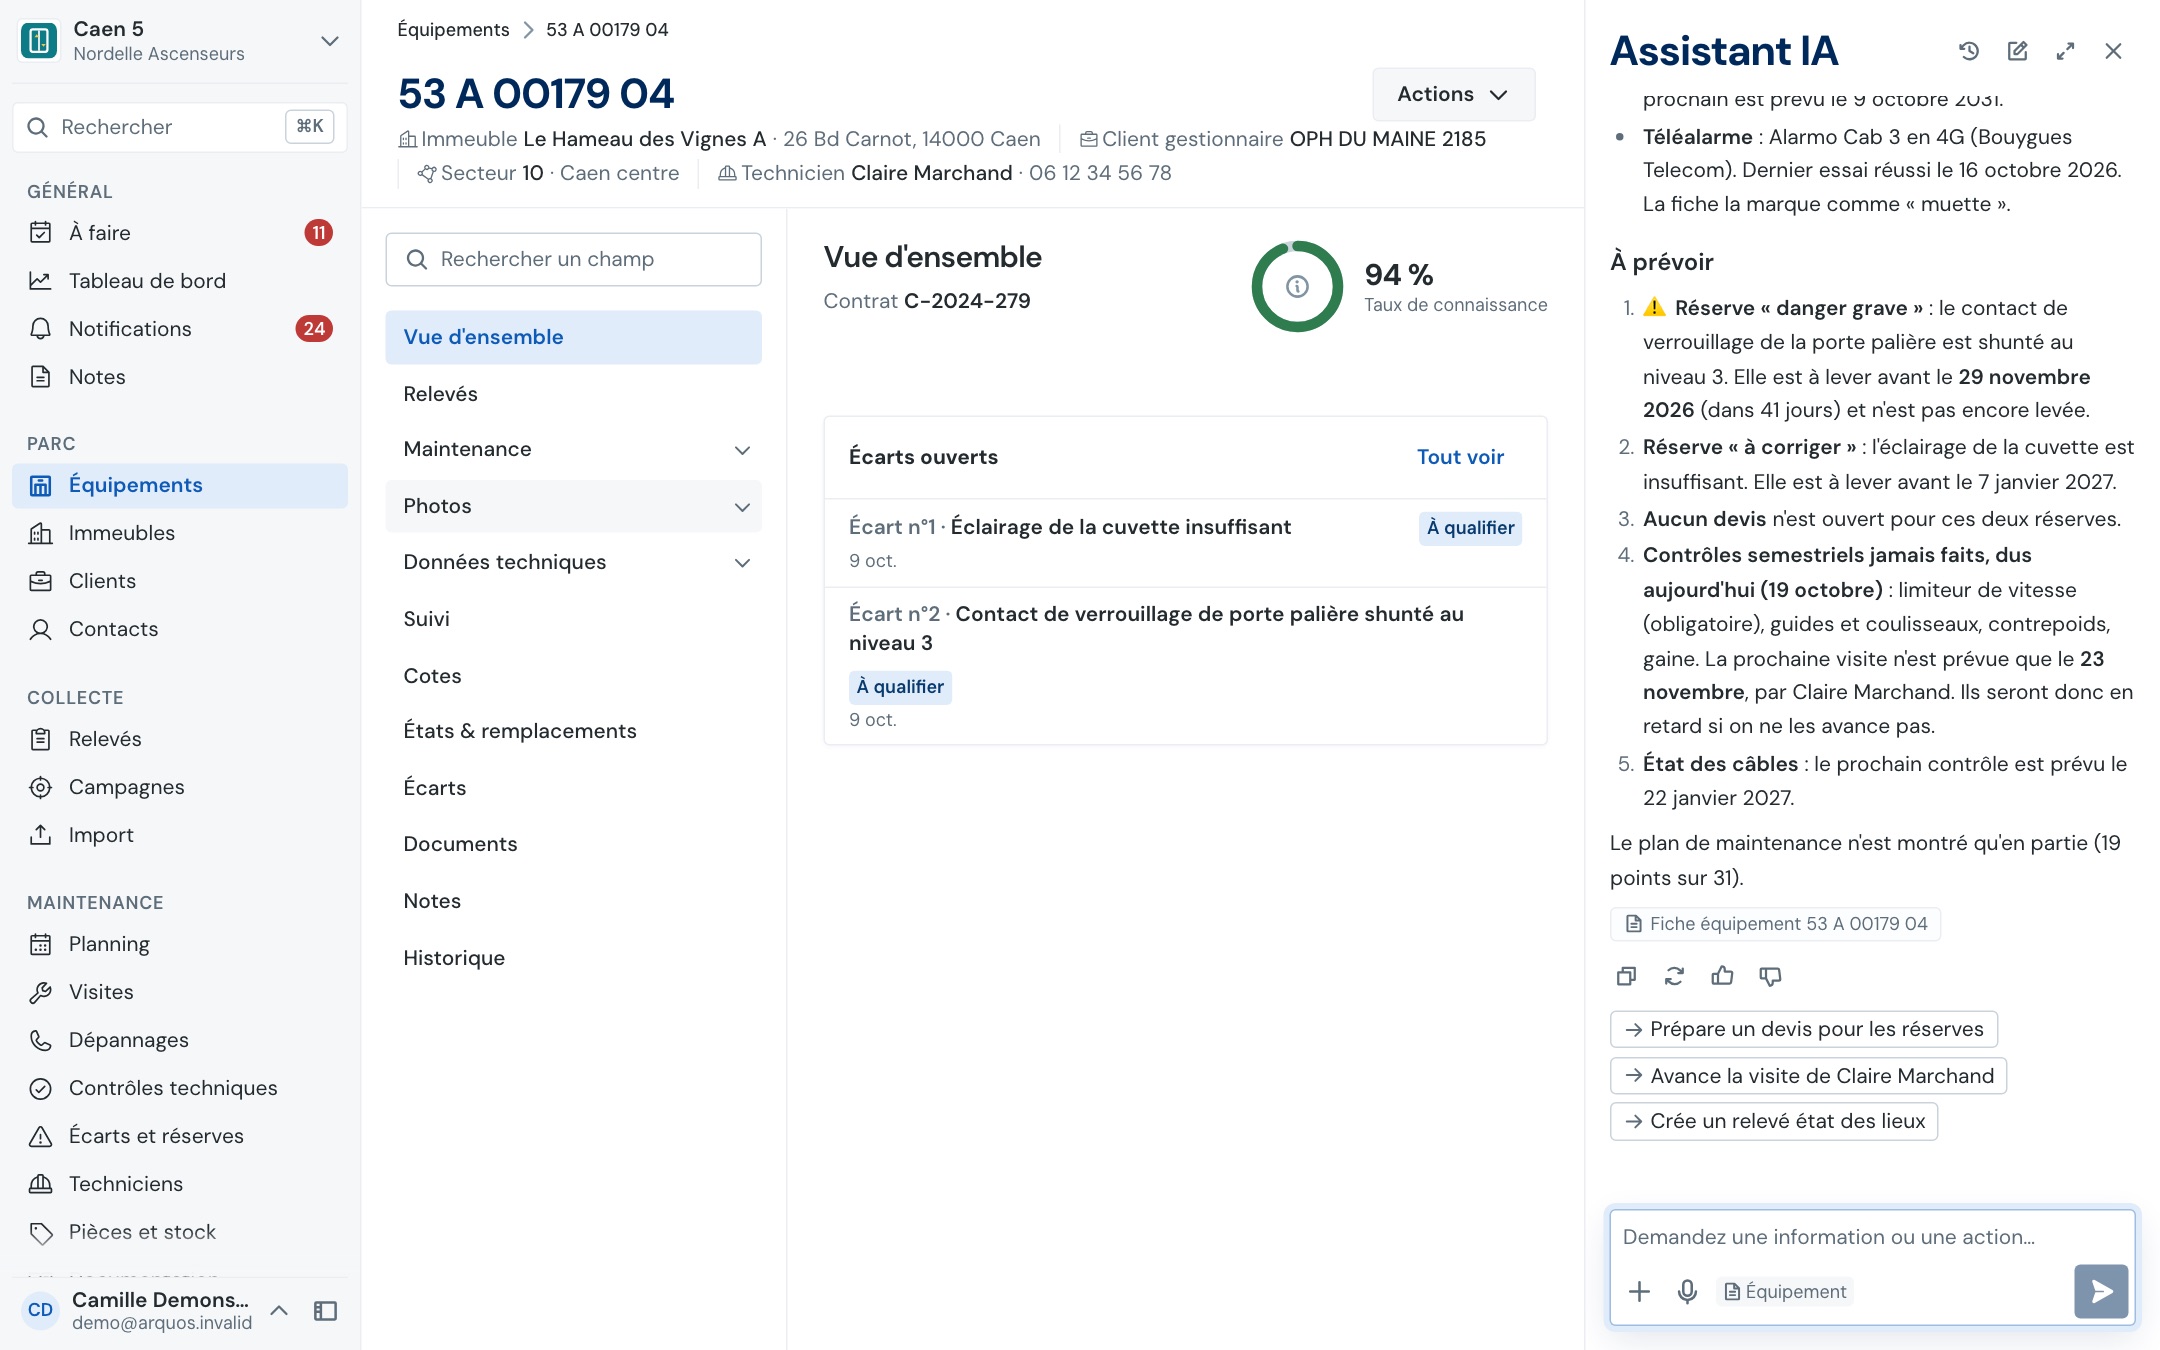Click suggestion Avance la visite de Claire Marchand
The width and height of the screenshot is (2160, 1350).
coord(1809,1076)
